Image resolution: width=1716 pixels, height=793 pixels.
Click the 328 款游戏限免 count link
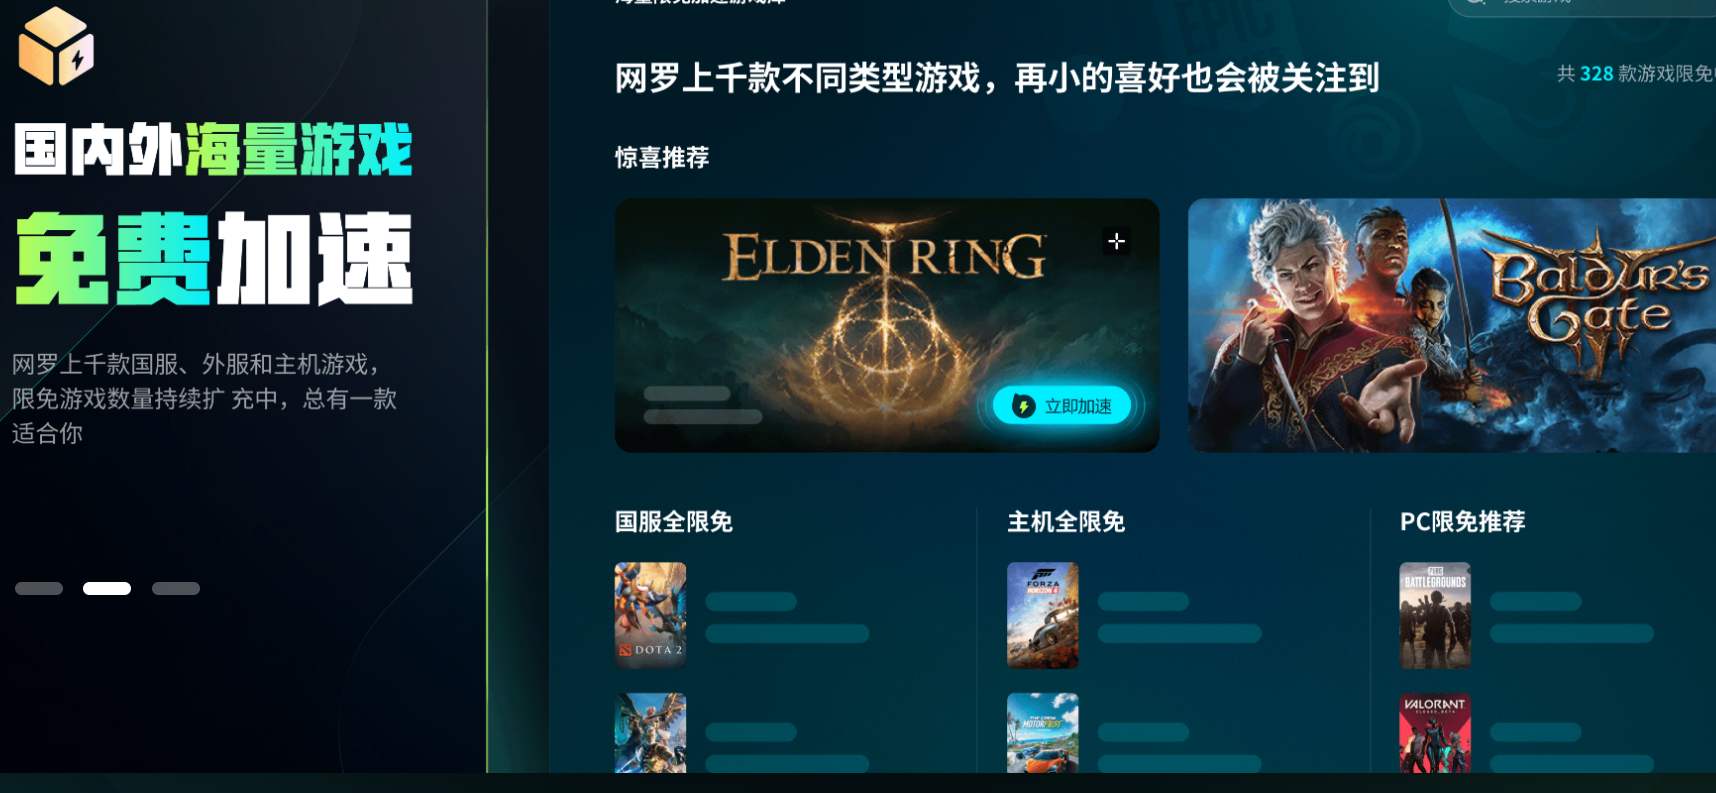click(1636, 74)
